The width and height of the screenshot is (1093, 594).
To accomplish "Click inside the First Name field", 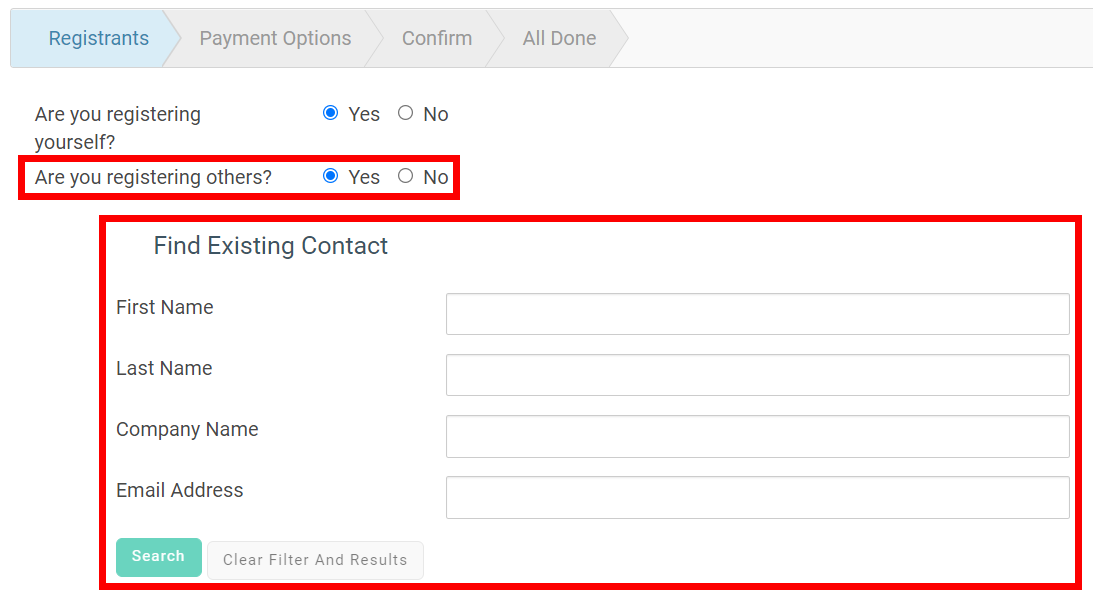I will click(x=757, y=313).
